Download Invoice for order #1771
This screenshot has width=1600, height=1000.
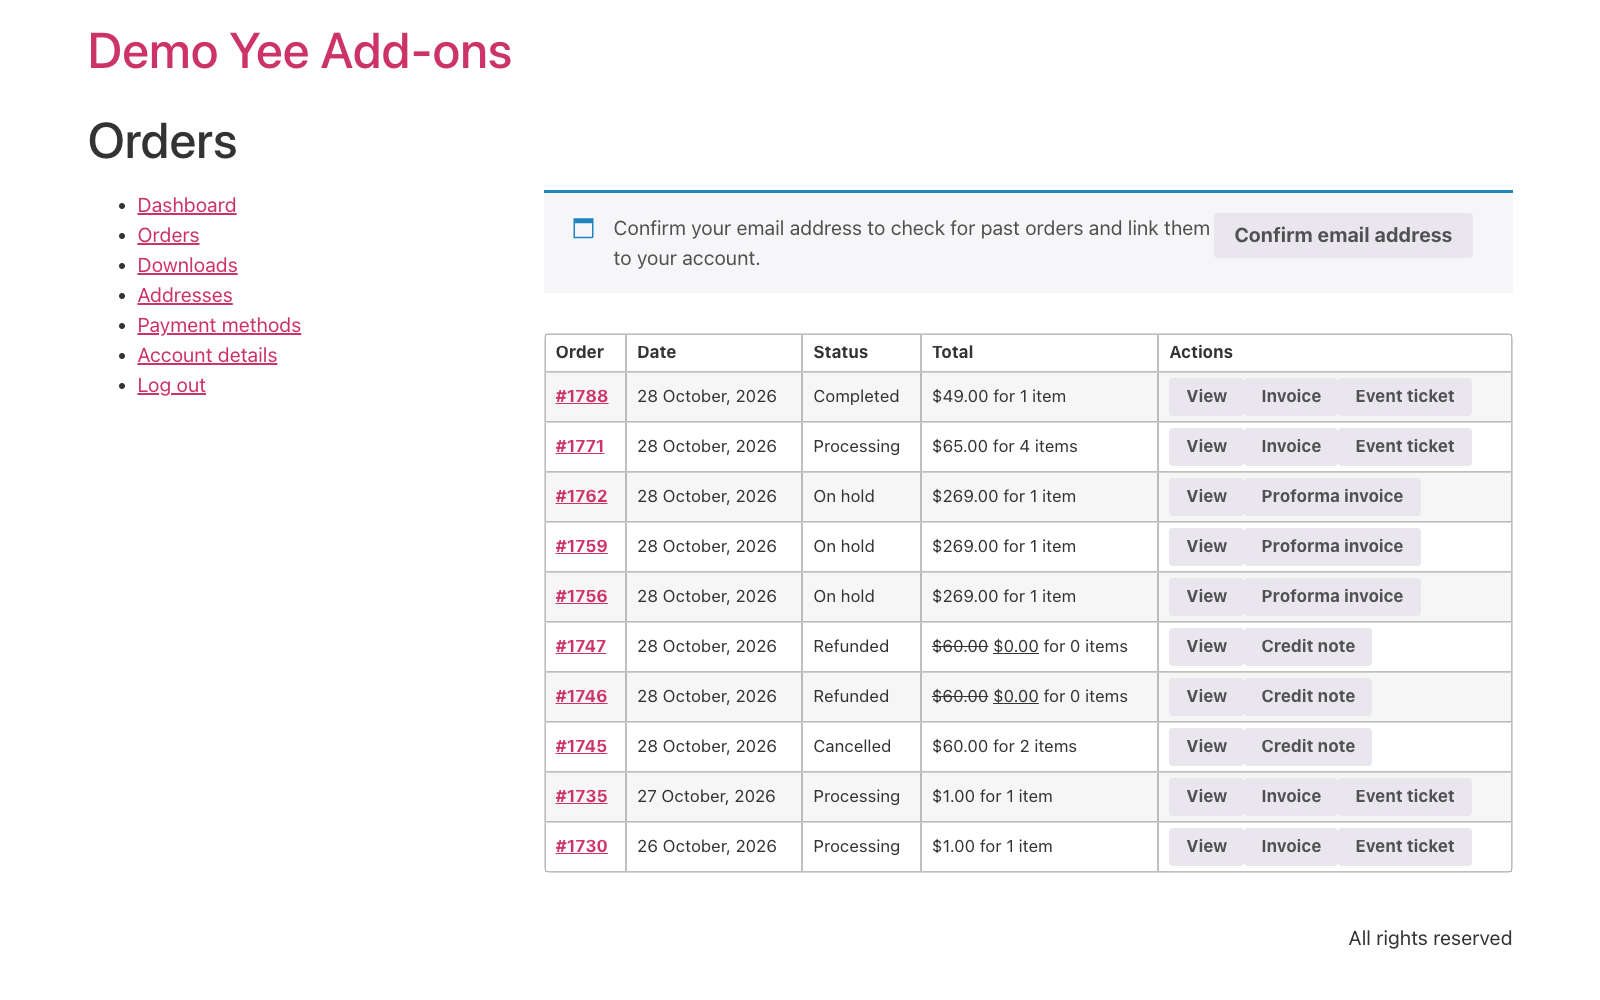1291,446
